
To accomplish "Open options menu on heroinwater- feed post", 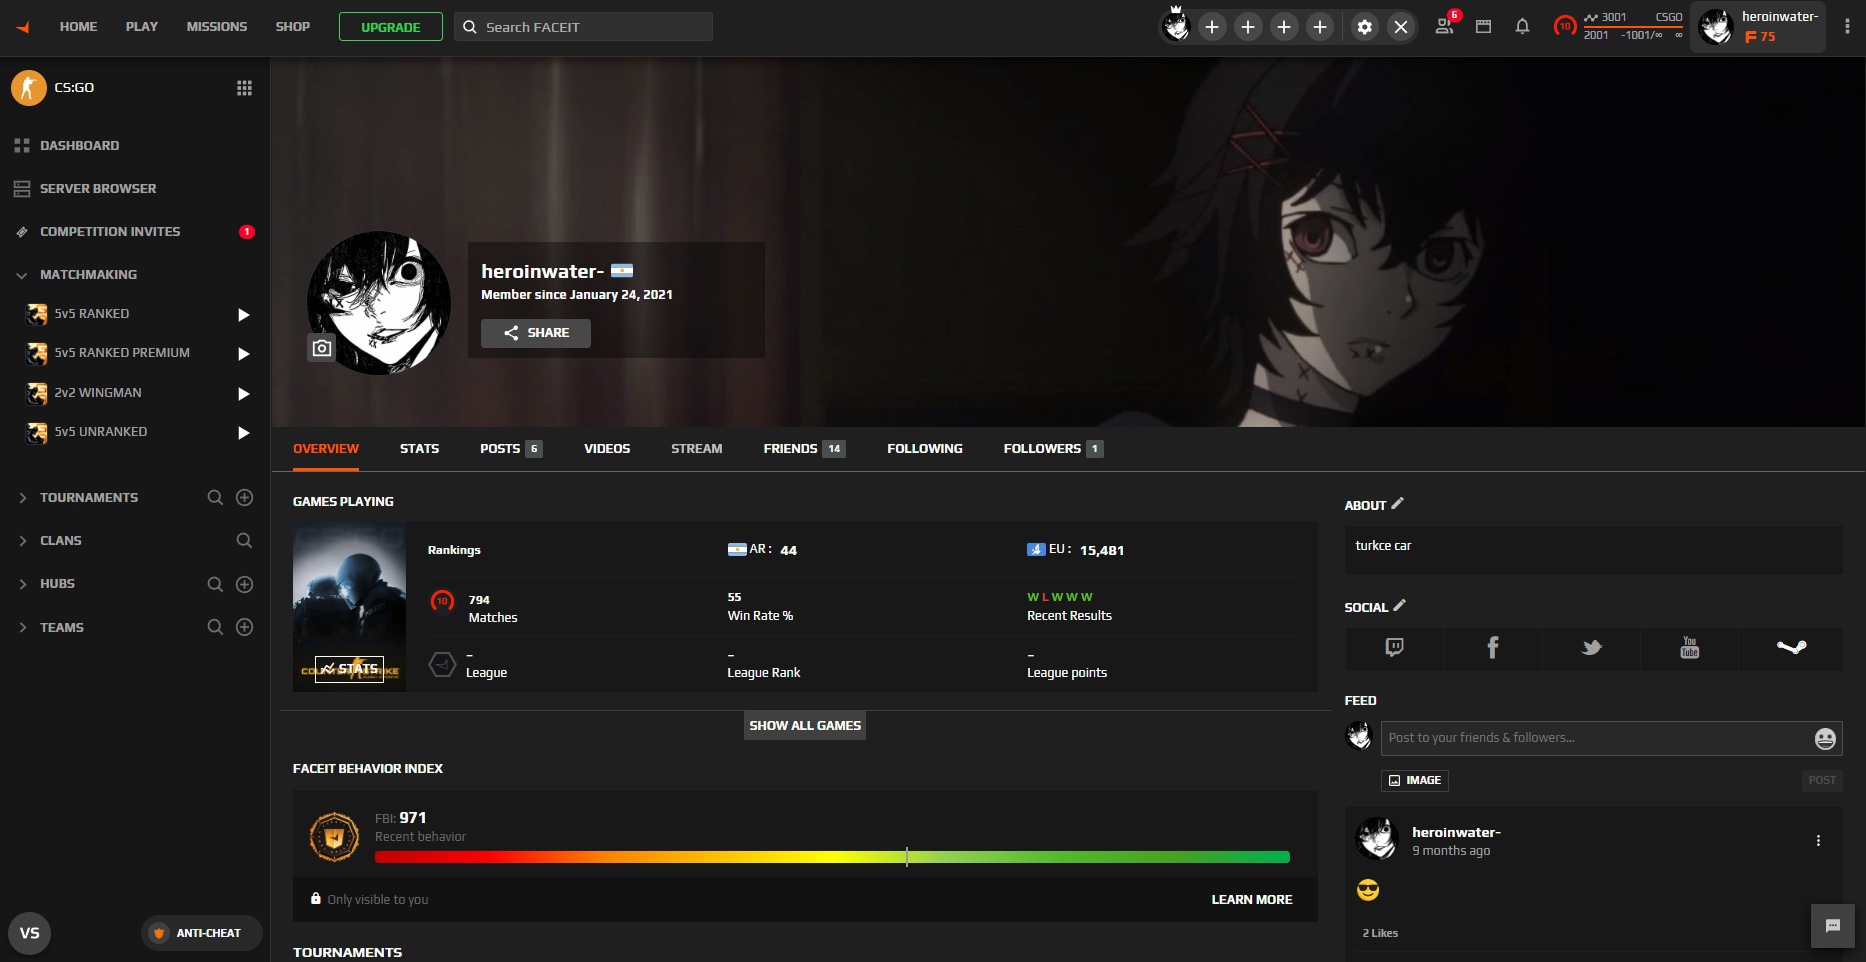I will [1818, 841].
